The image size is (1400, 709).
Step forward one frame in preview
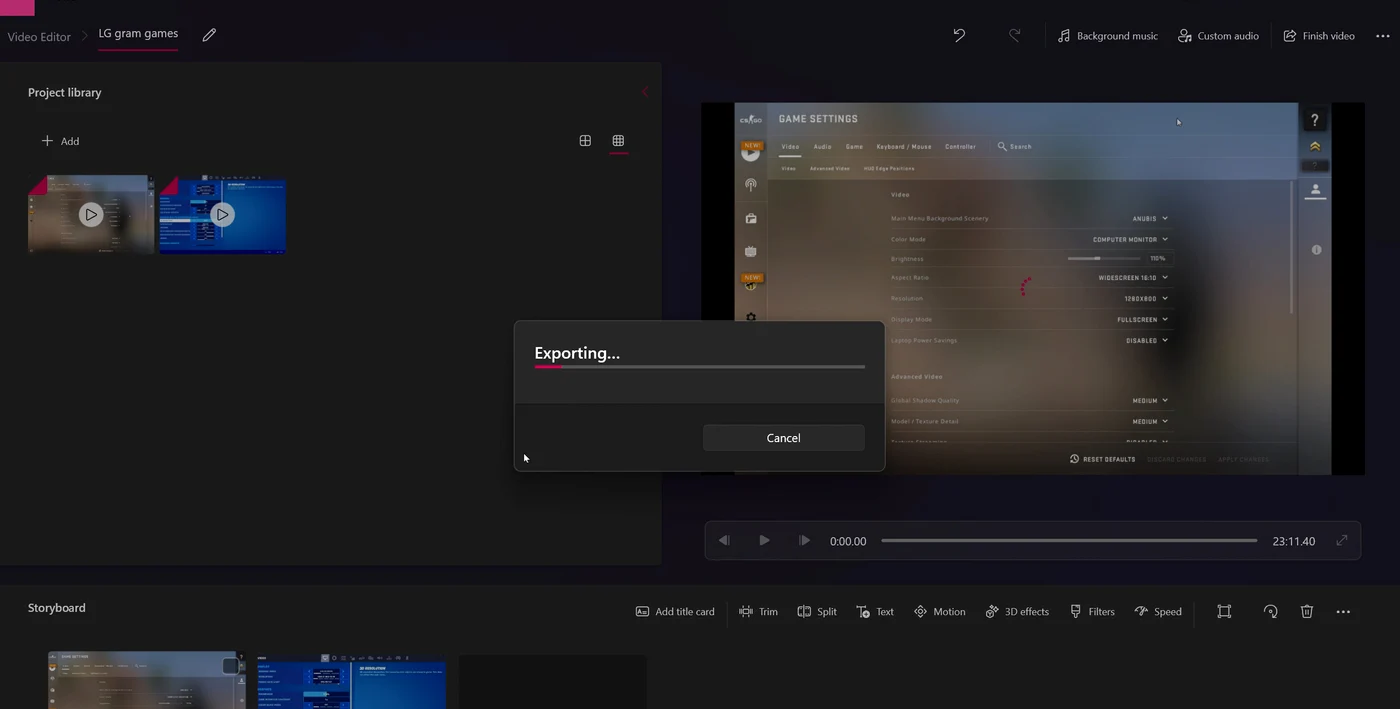point(804,541)
